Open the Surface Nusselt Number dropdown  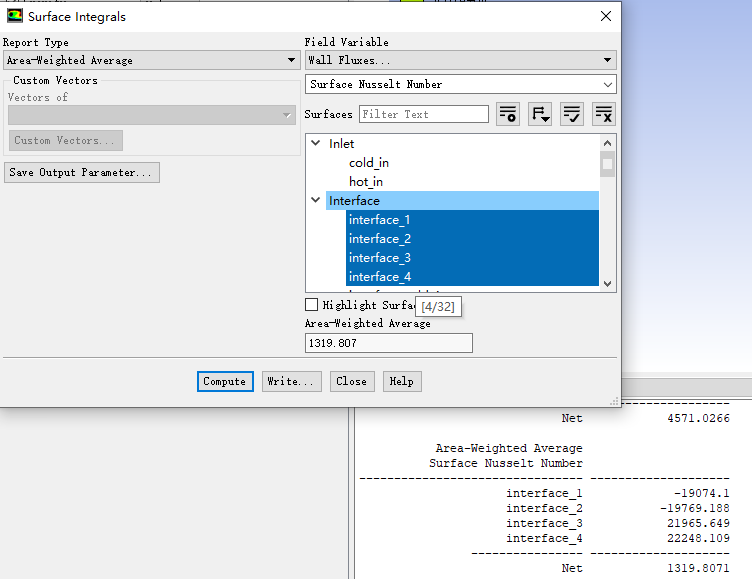coord(460,84)
